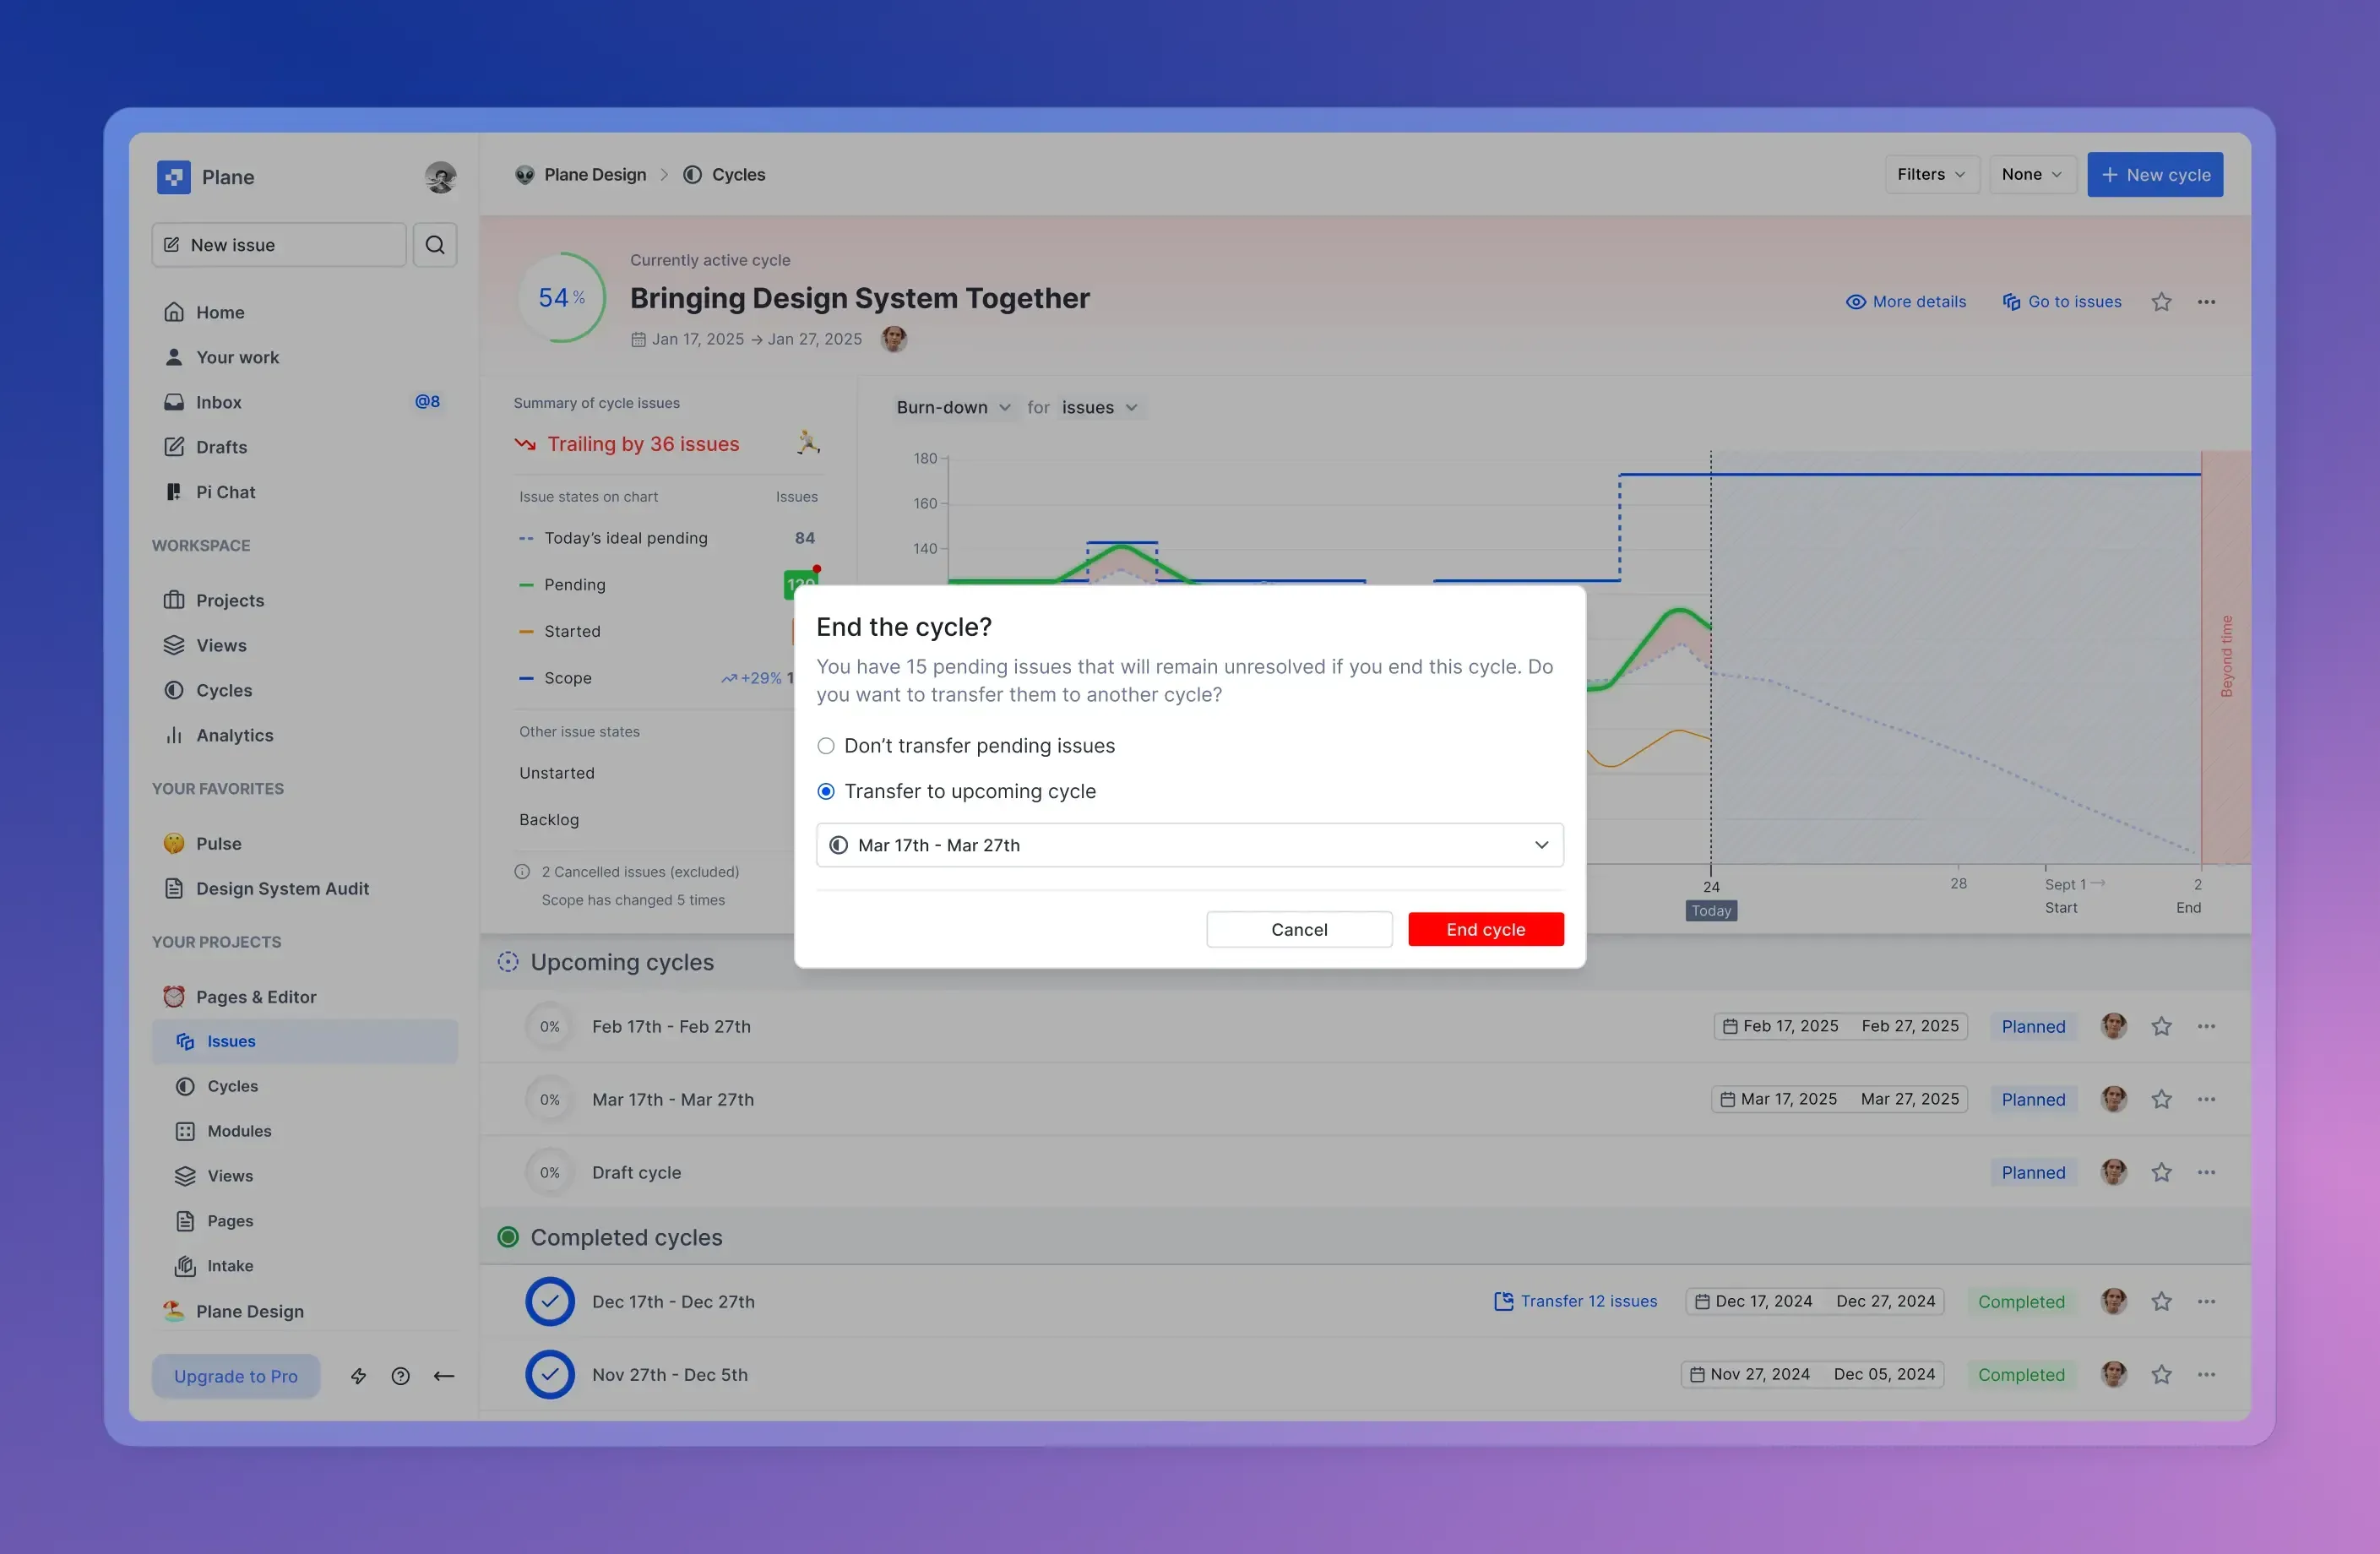
Task: Open Analytics from the workspace menu
Action: [233, 735]
